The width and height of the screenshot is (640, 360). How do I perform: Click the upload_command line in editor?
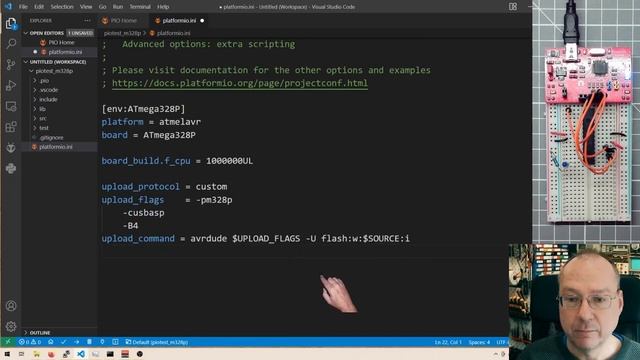coord(256,239)
